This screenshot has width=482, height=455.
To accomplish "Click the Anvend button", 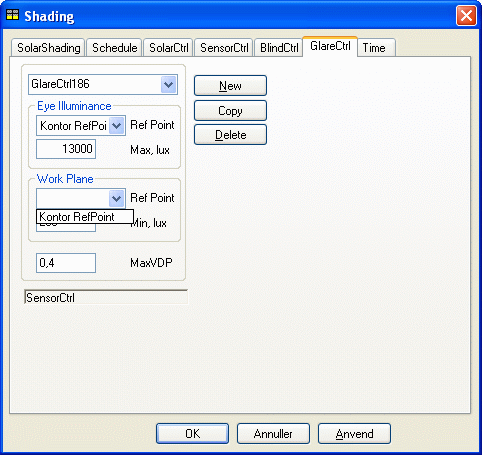I will 354,434.
